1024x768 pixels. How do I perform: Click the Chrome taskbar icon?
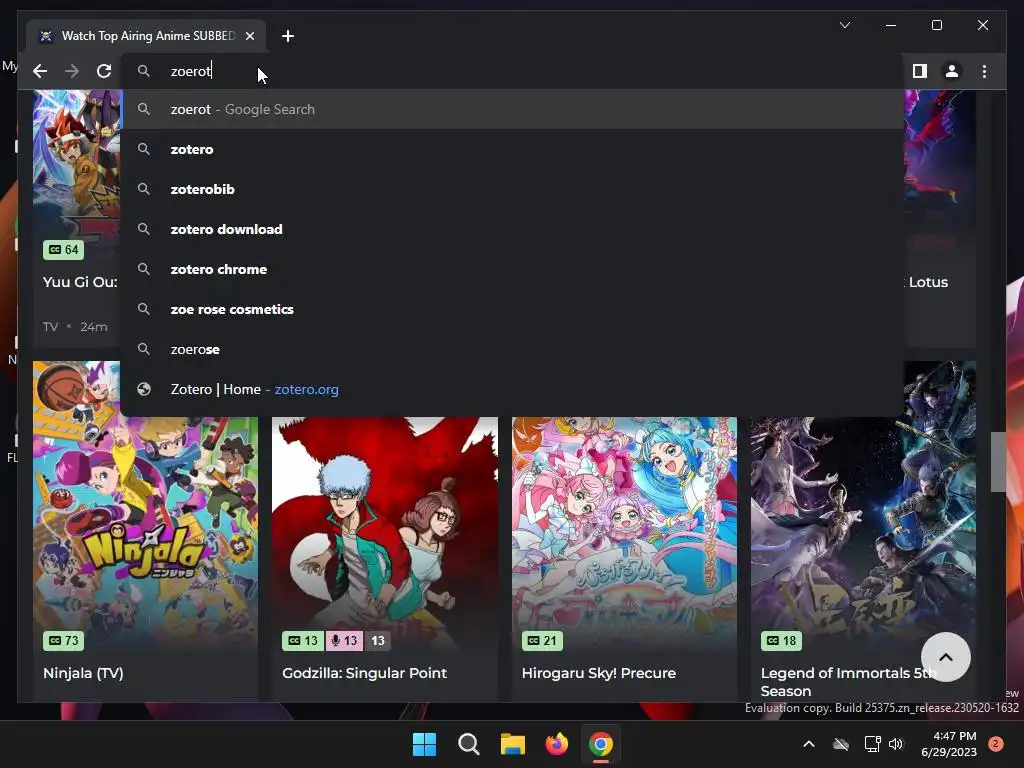click(601, 744)
